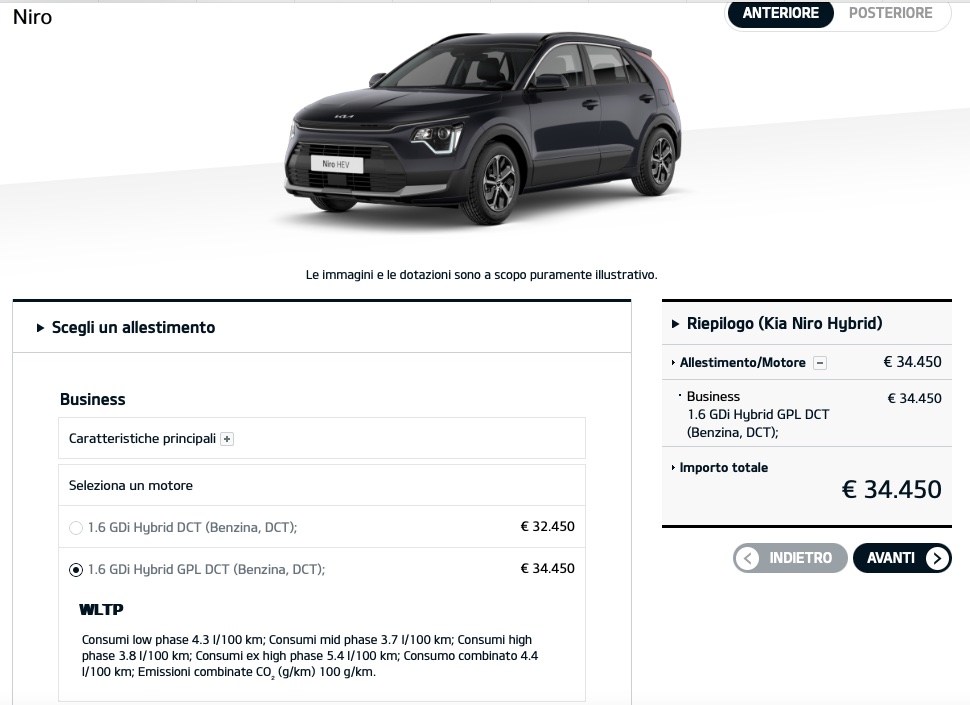Select the 1.6 GDi Hybrid DCT engine radio
The height and width of the screenshot is (705, 970).
(x=75, y=528)
